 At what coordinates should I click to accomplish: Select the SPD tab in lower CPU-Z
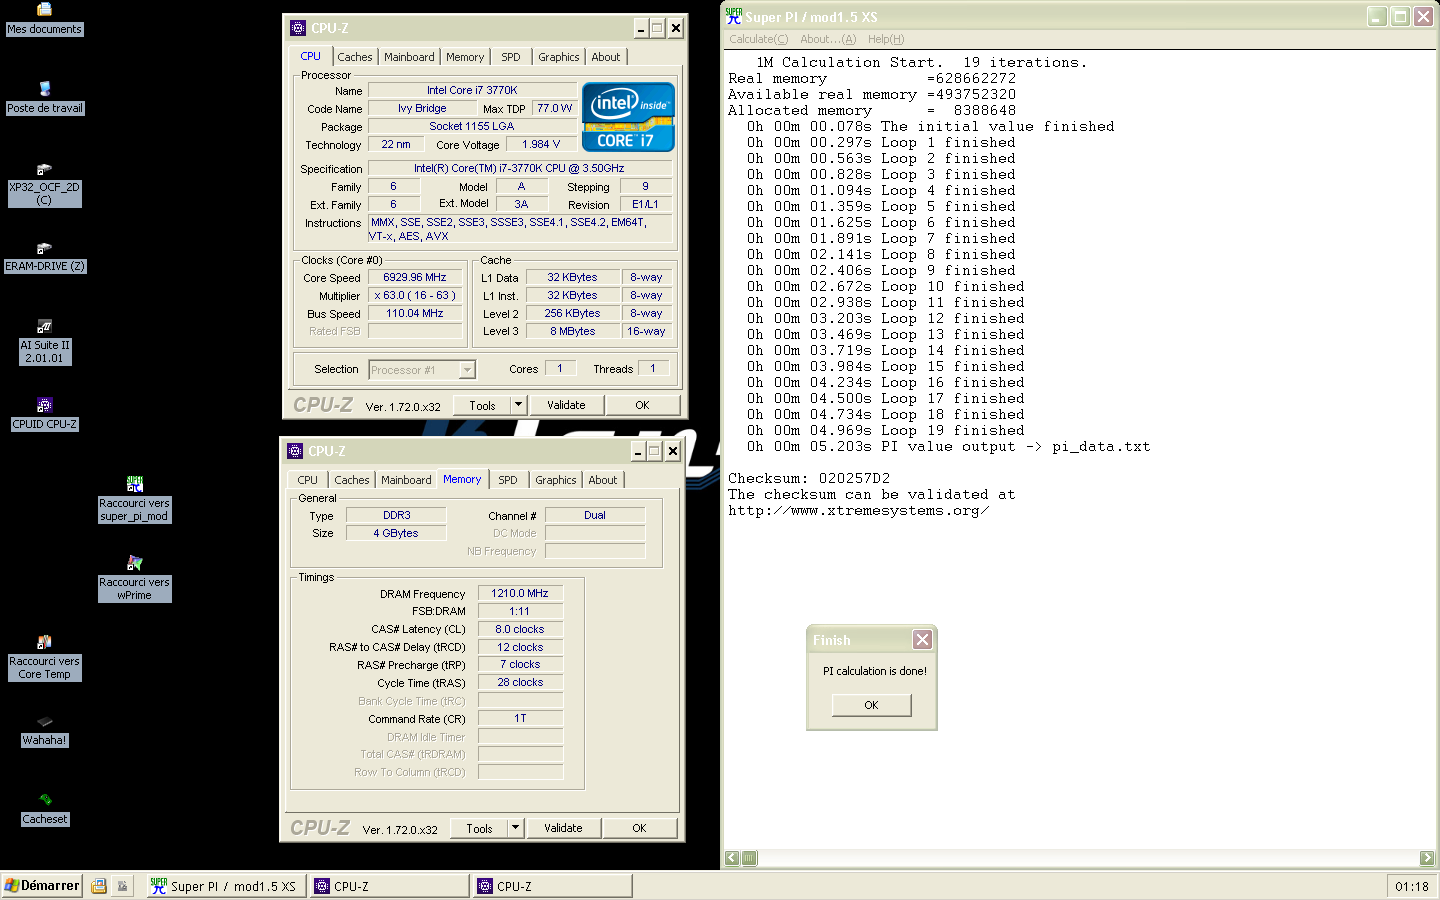pyautogui.click(x=508, y=480)
